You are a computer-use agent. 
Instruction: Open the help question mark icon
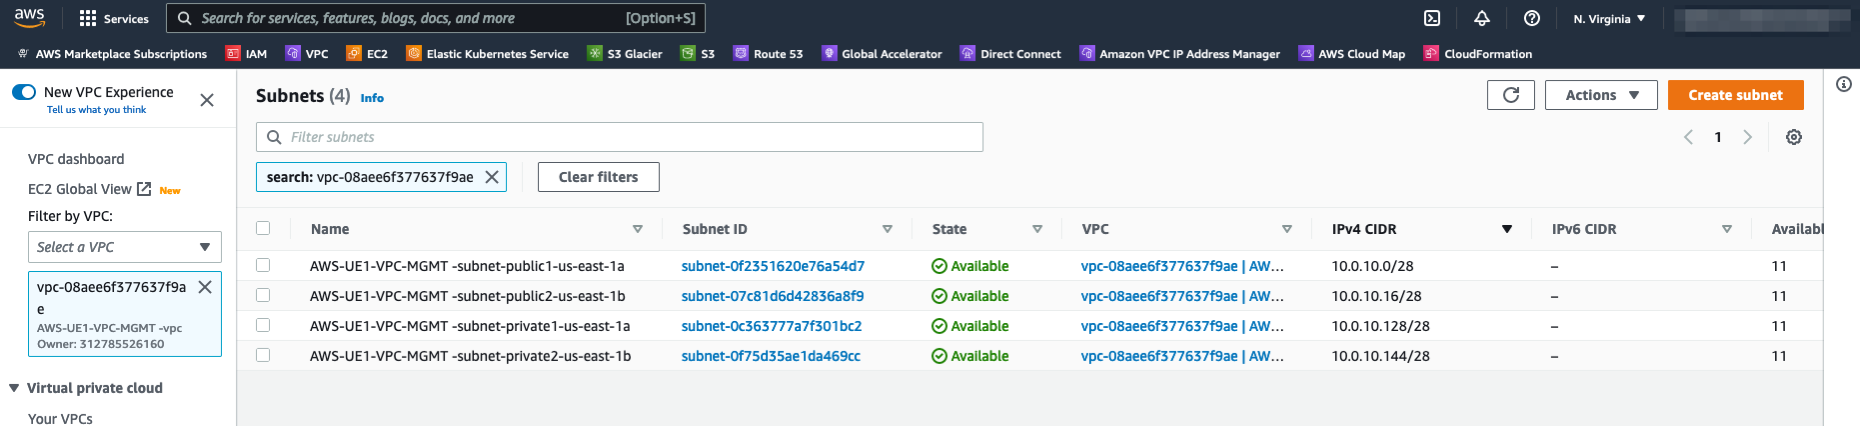[1532, 18]
